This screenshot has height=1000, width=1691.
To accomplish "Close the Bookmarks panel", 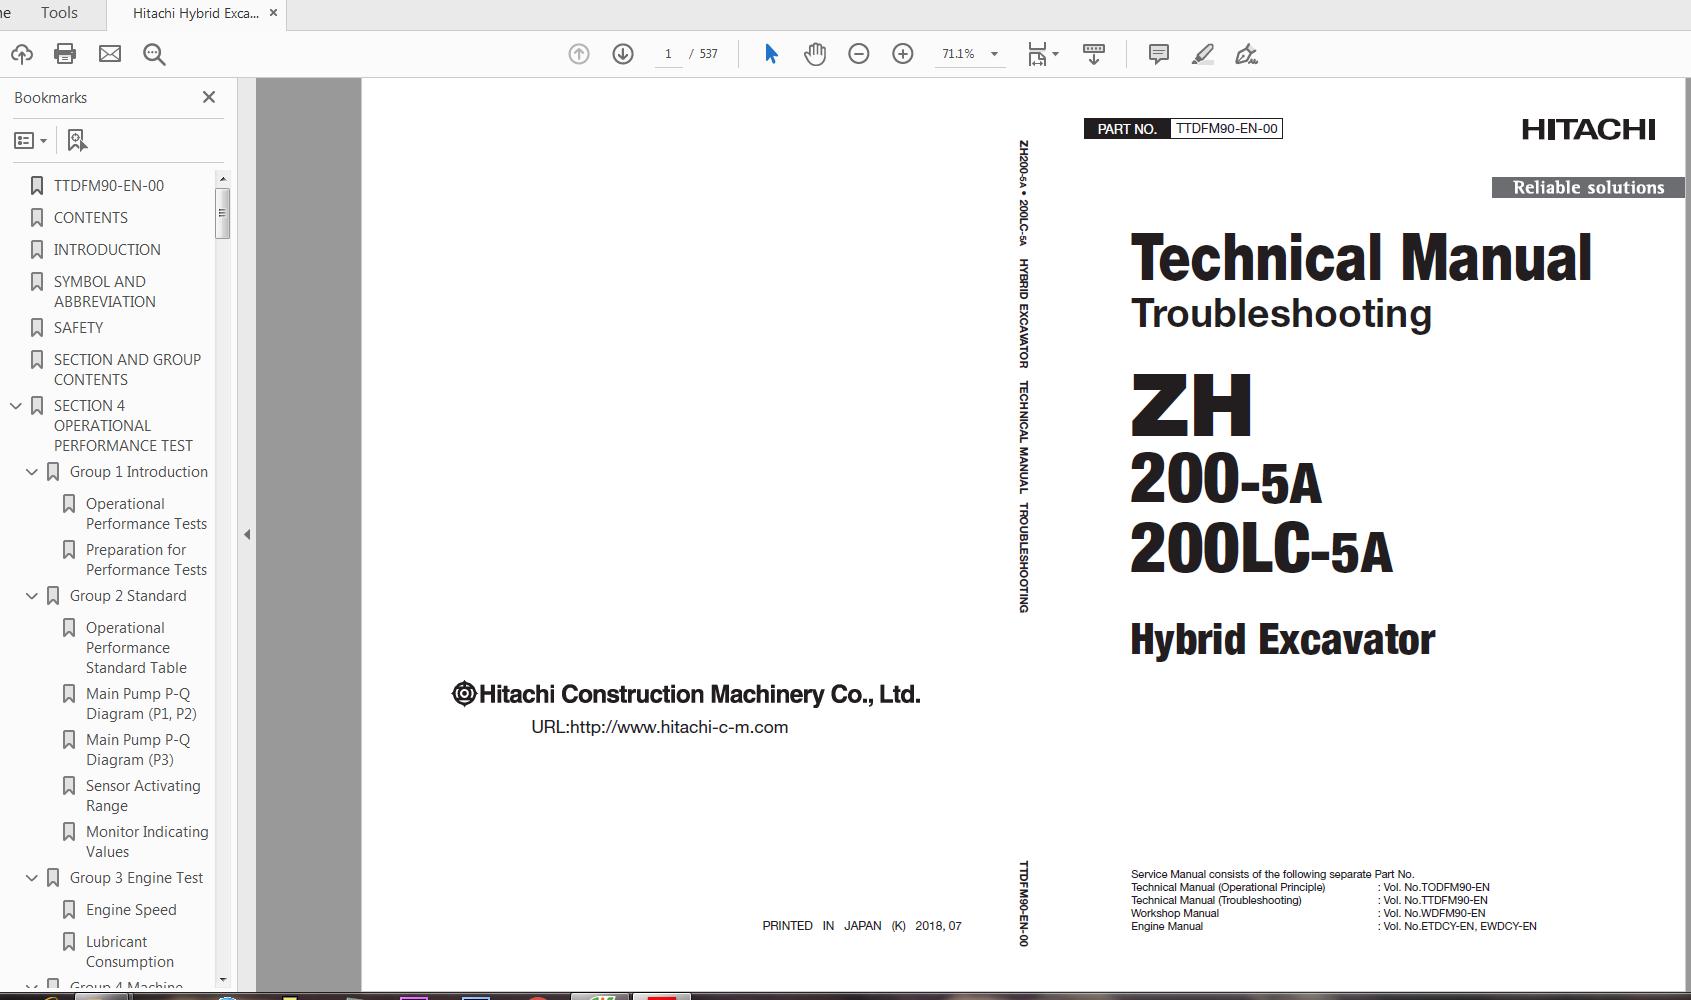I will (x=209, y=97).
